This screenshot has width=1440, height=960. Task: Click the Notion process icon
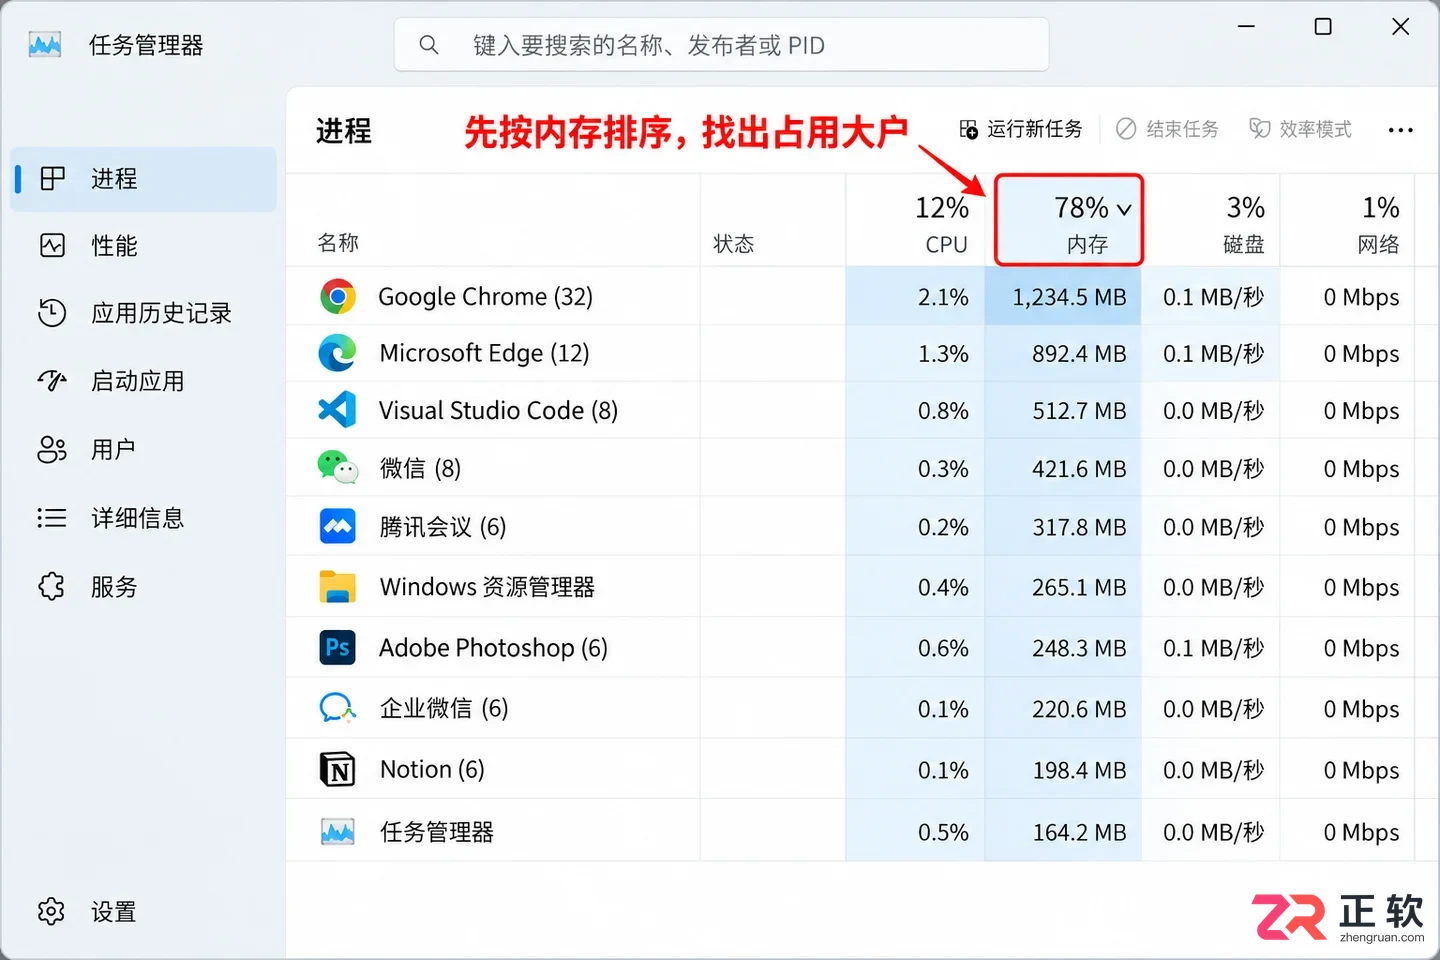[338, 770]
